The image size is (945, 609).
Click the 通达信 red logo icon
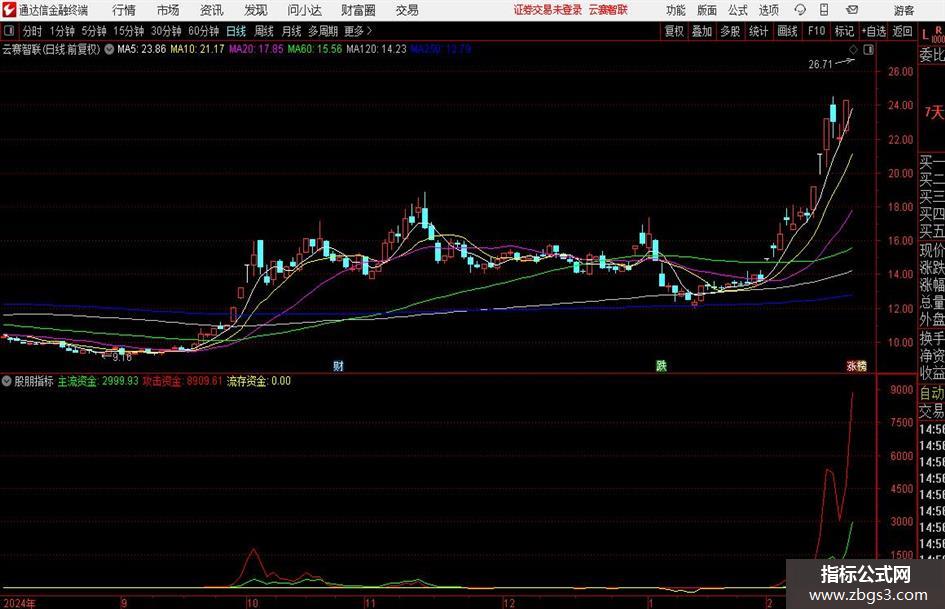9,10
